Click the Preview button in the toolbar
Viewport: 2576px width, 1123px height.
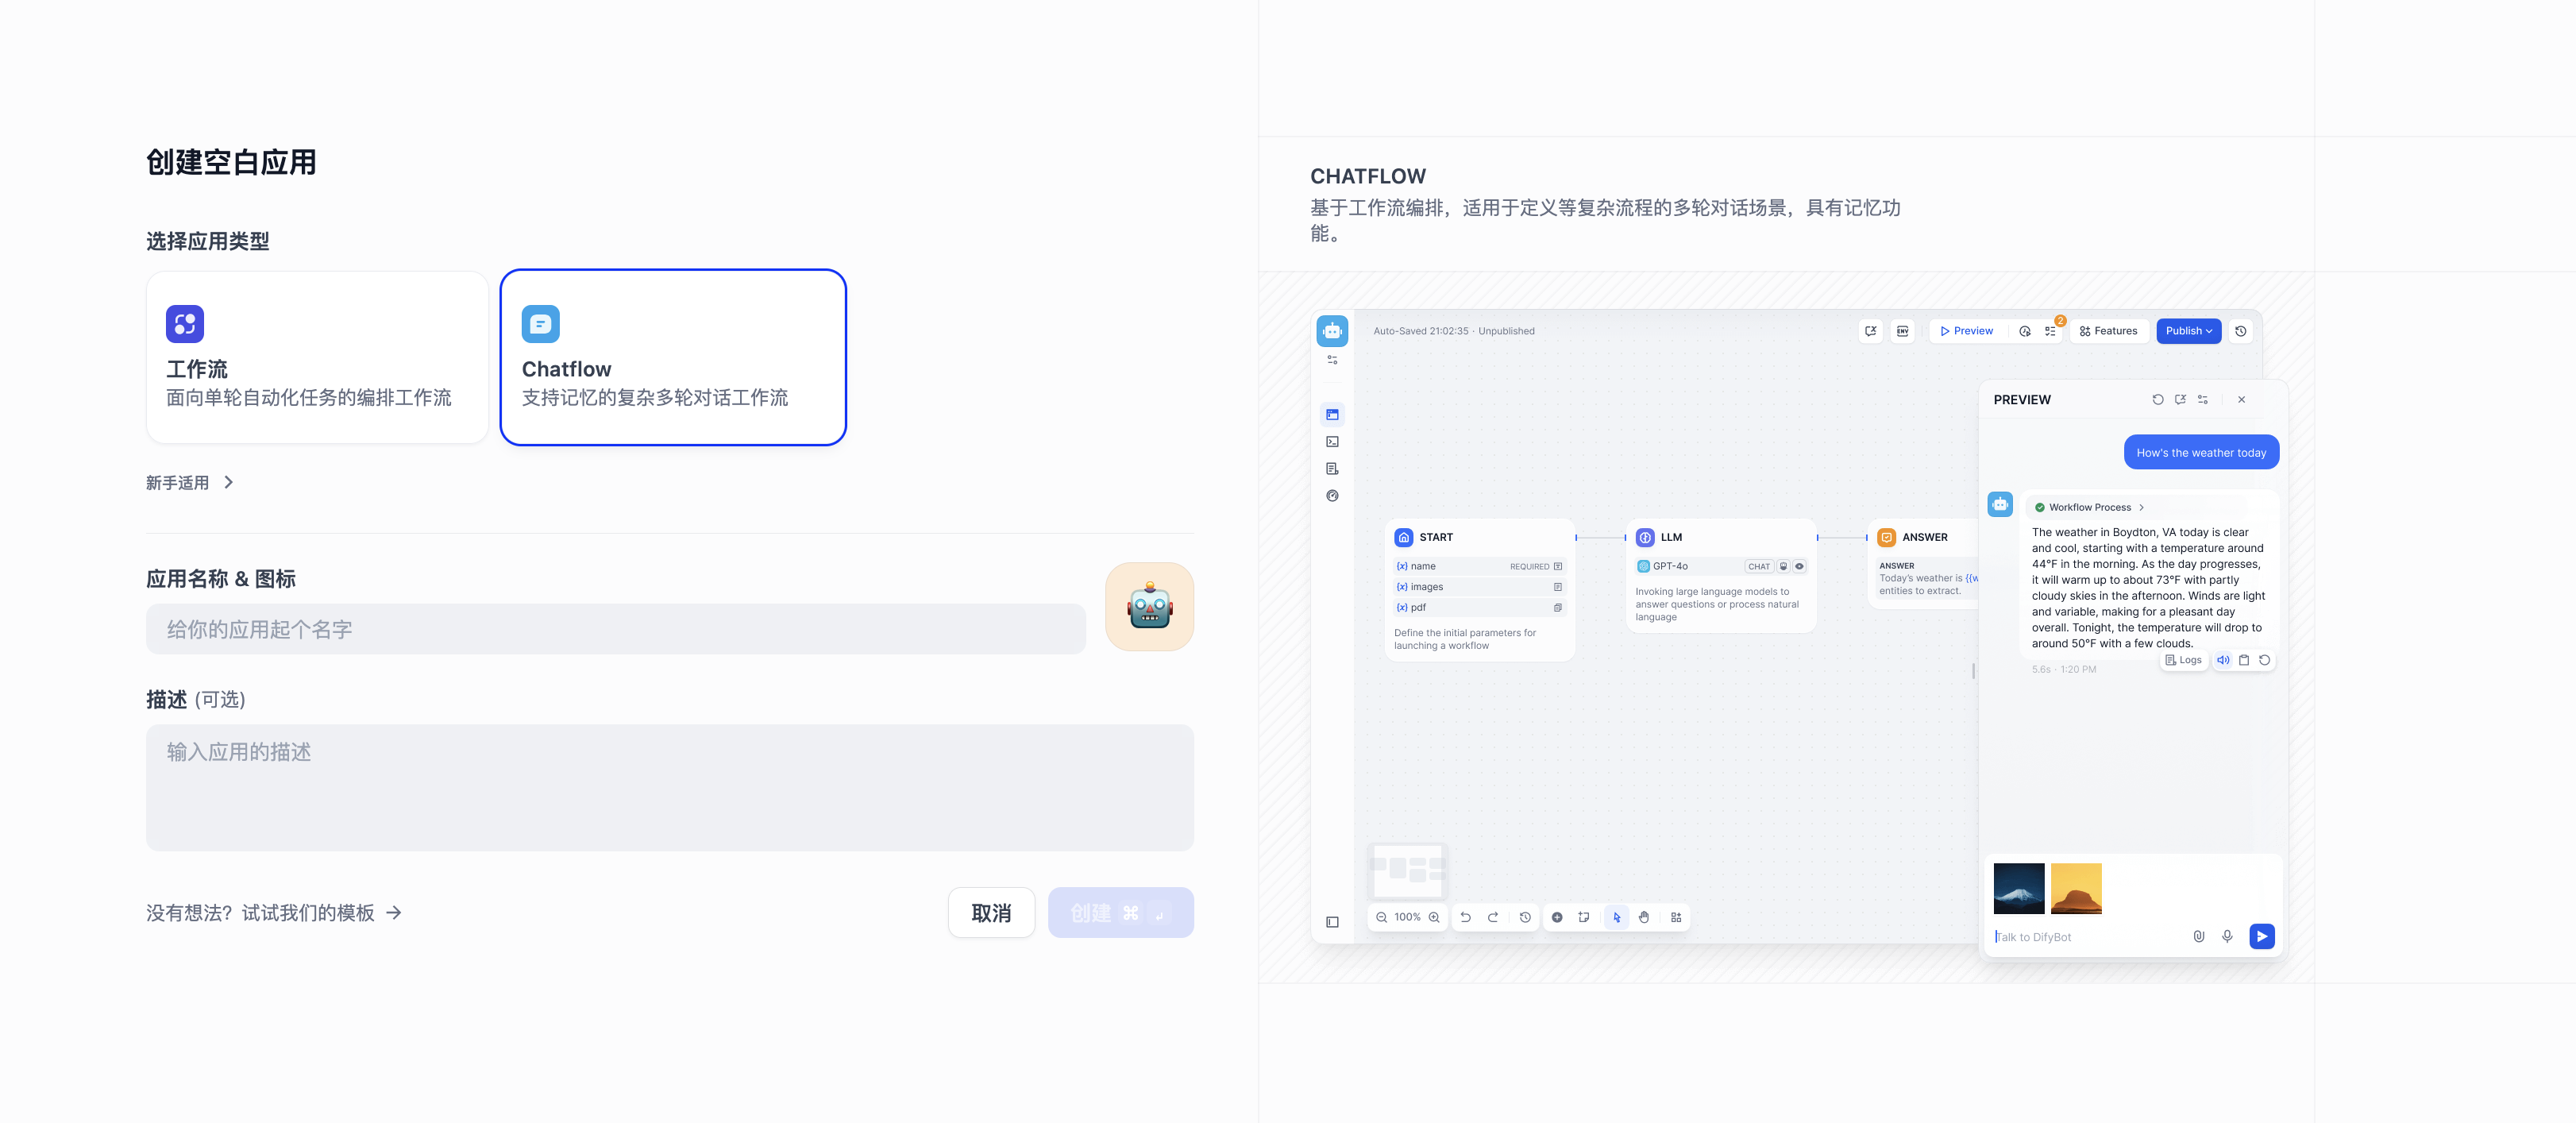point(1967,331)
